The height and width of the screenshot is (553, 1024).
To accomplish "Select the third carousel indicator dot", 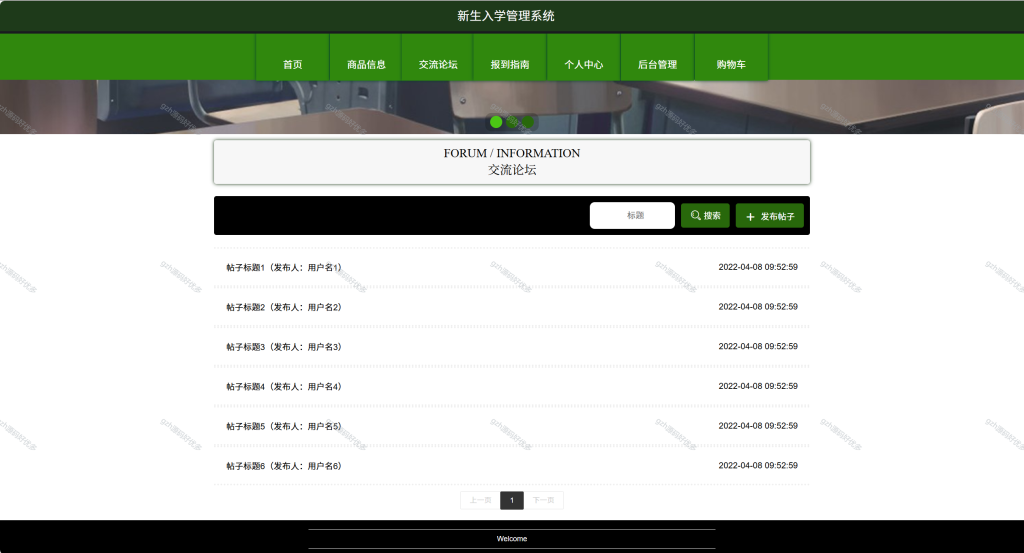I will pos(528,122).
